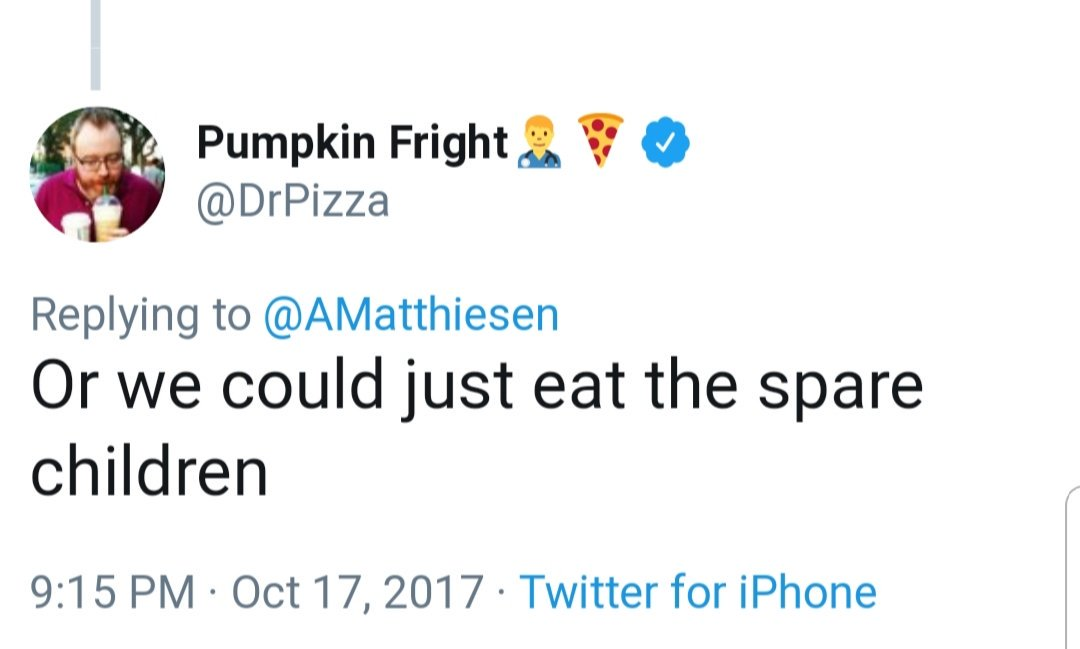Click the "Replying to" label
This screenshot has height=649, width=1080.
[x=140, y=315]
